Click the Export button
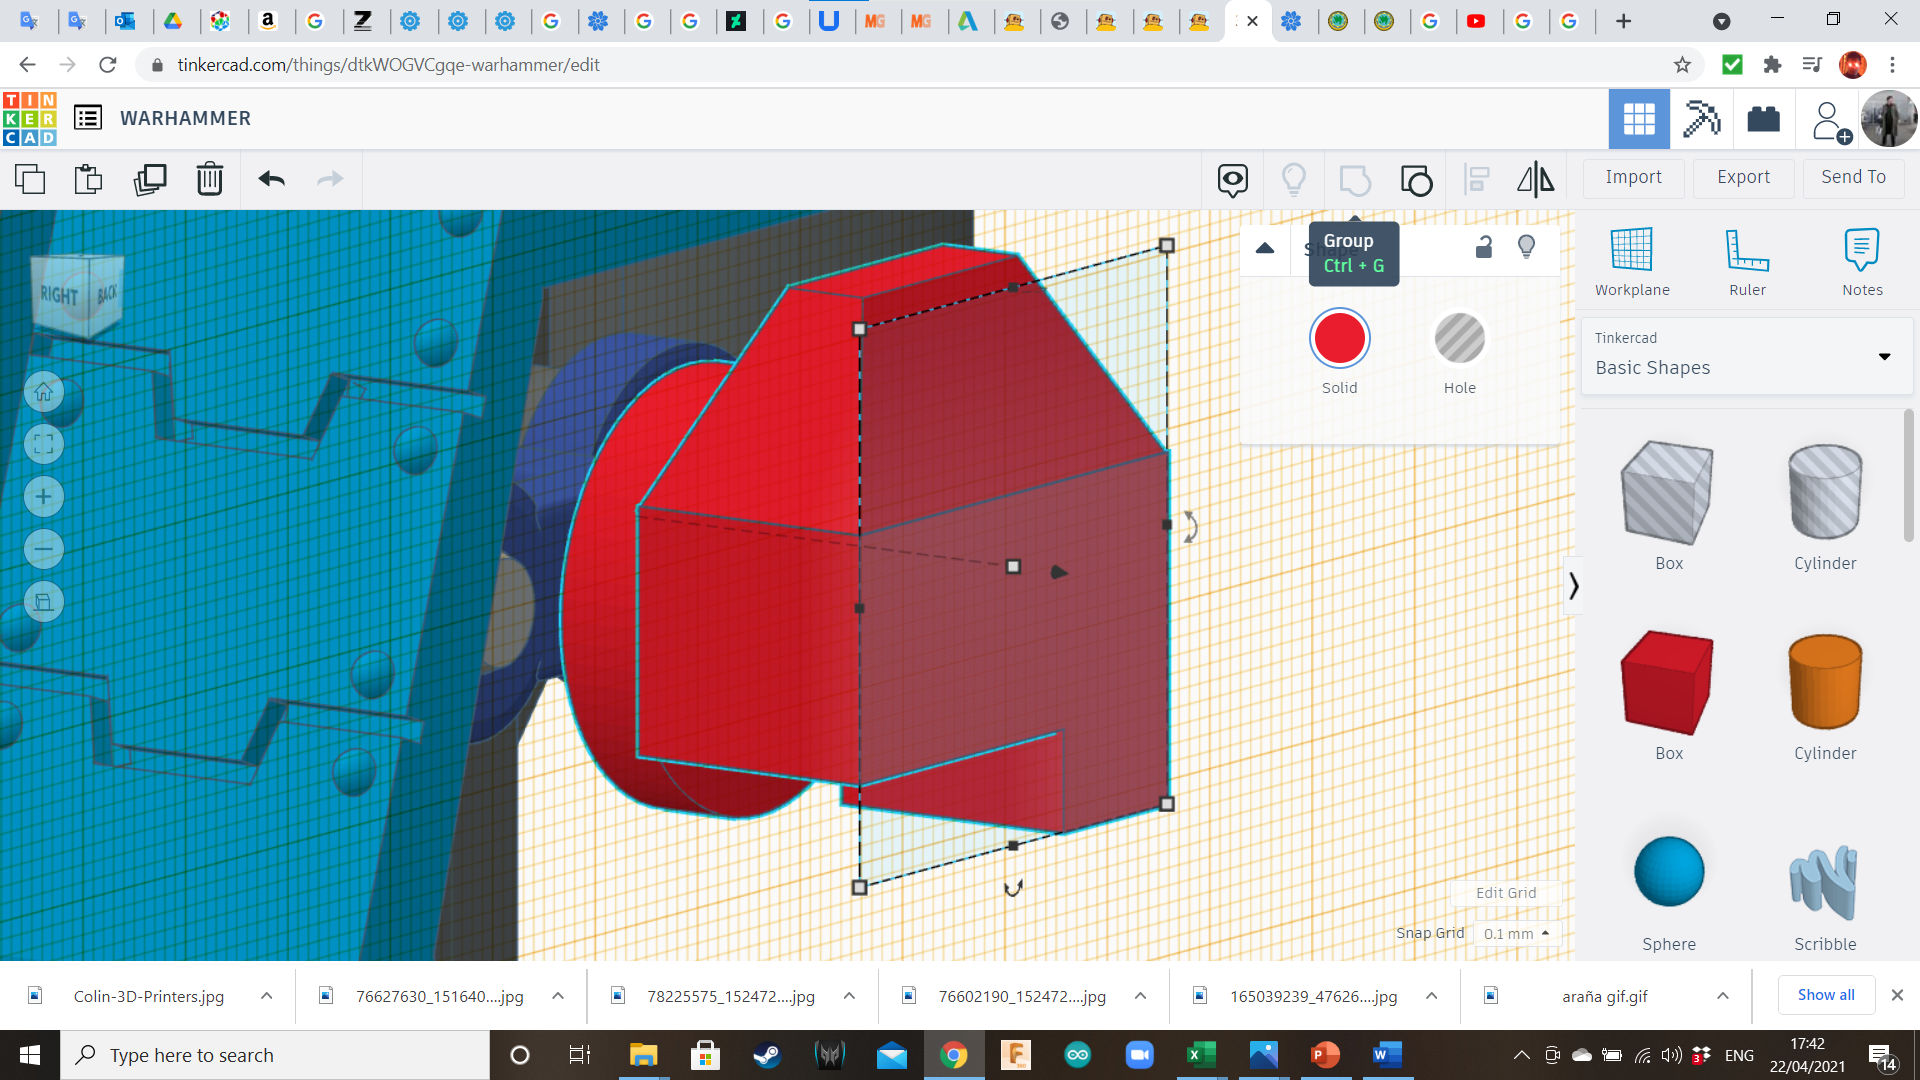 [1743, 177]
